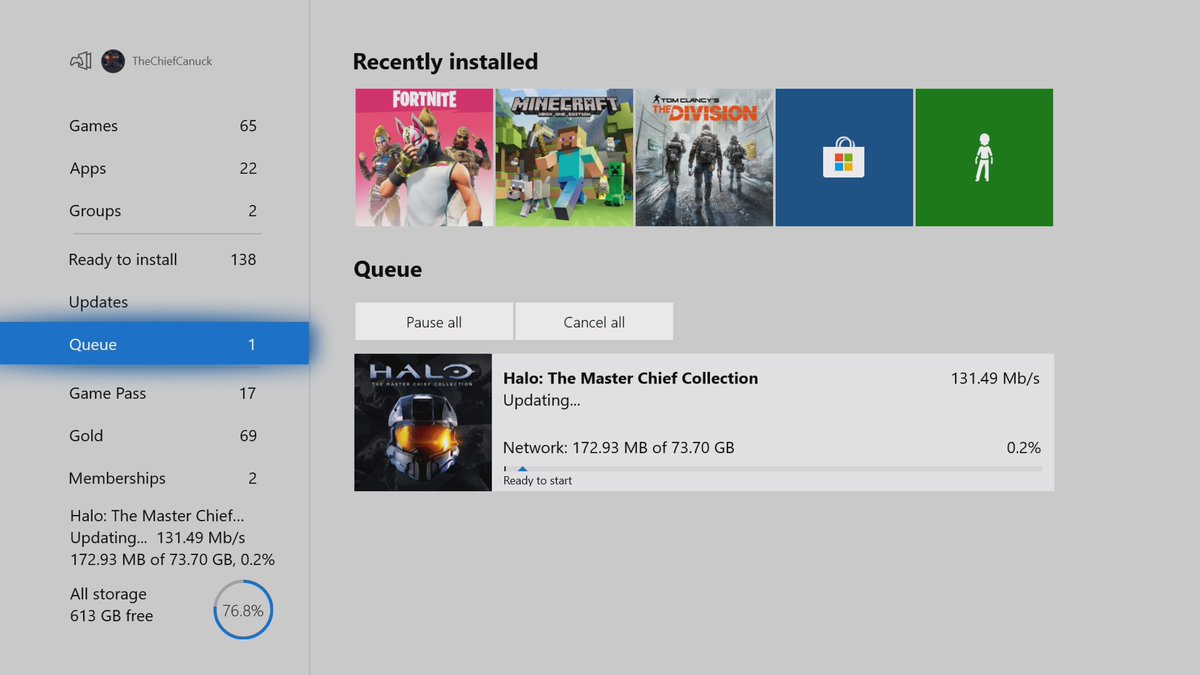Open the green Xbox Avatars tile

984,157
